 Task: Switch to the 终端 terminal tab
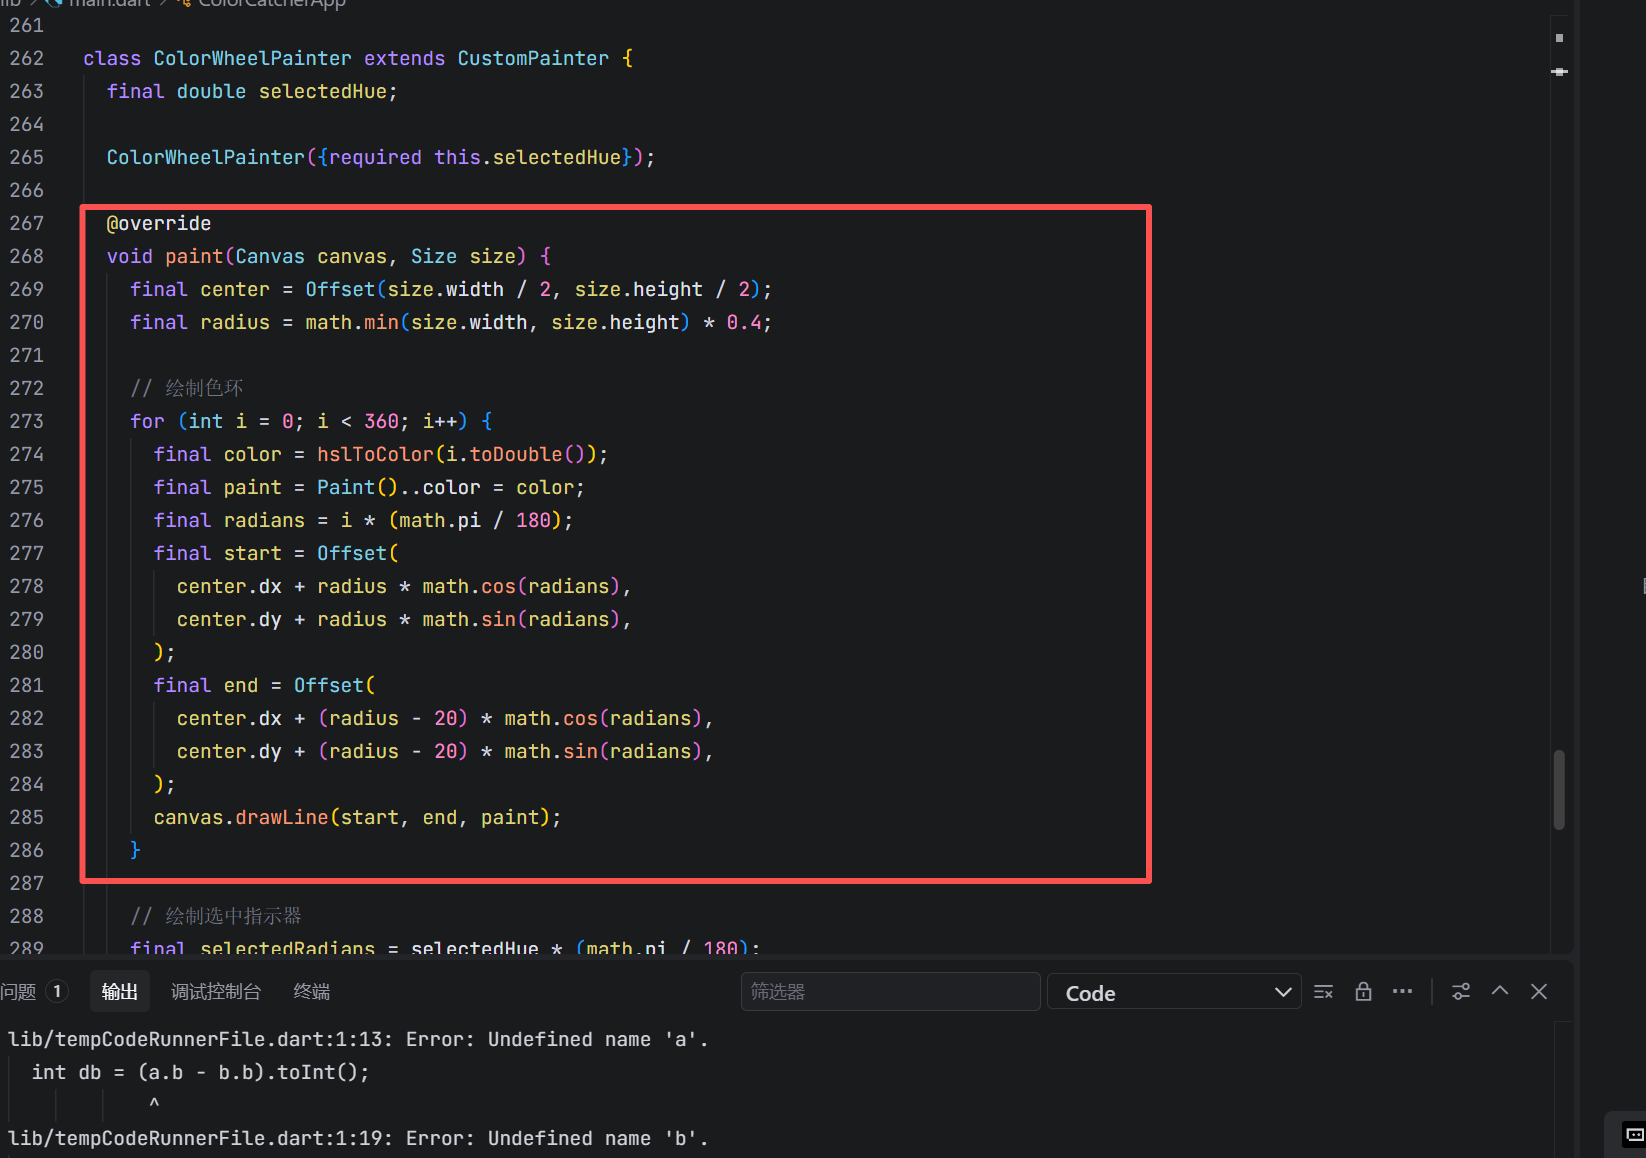pos(312,992)
